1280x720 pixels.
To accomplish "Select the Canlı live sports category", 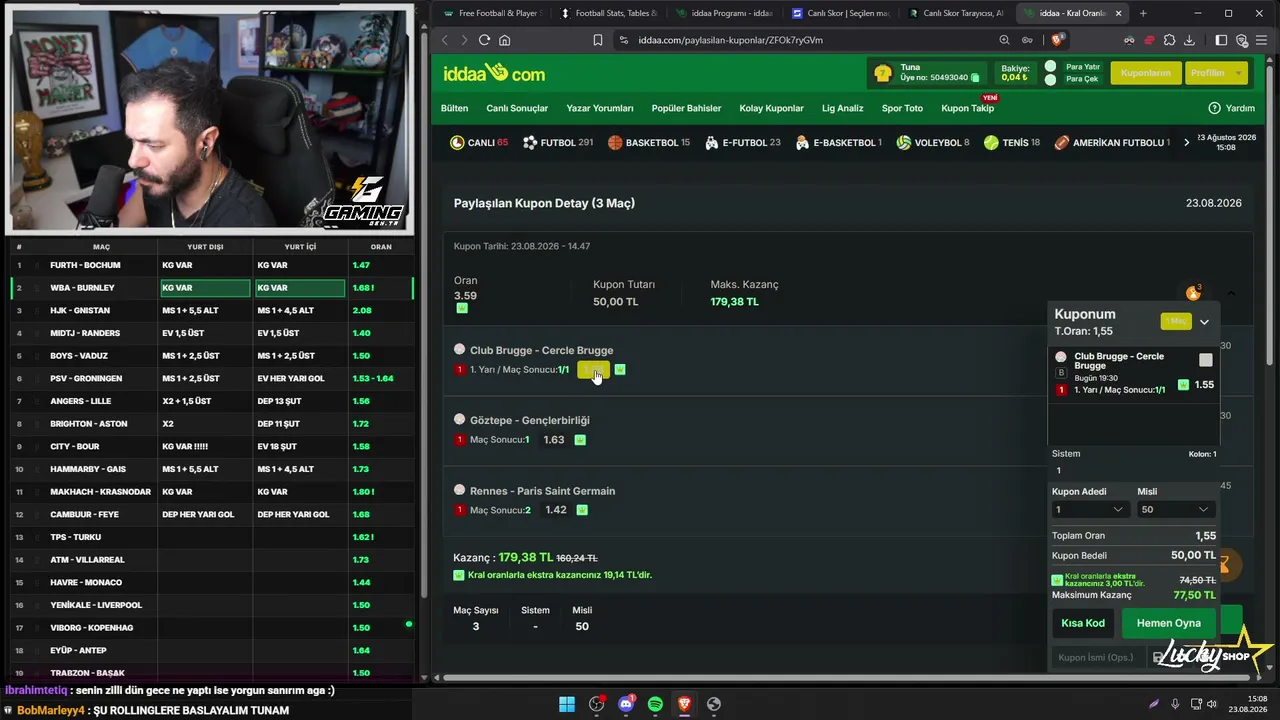I will point(479,143).
